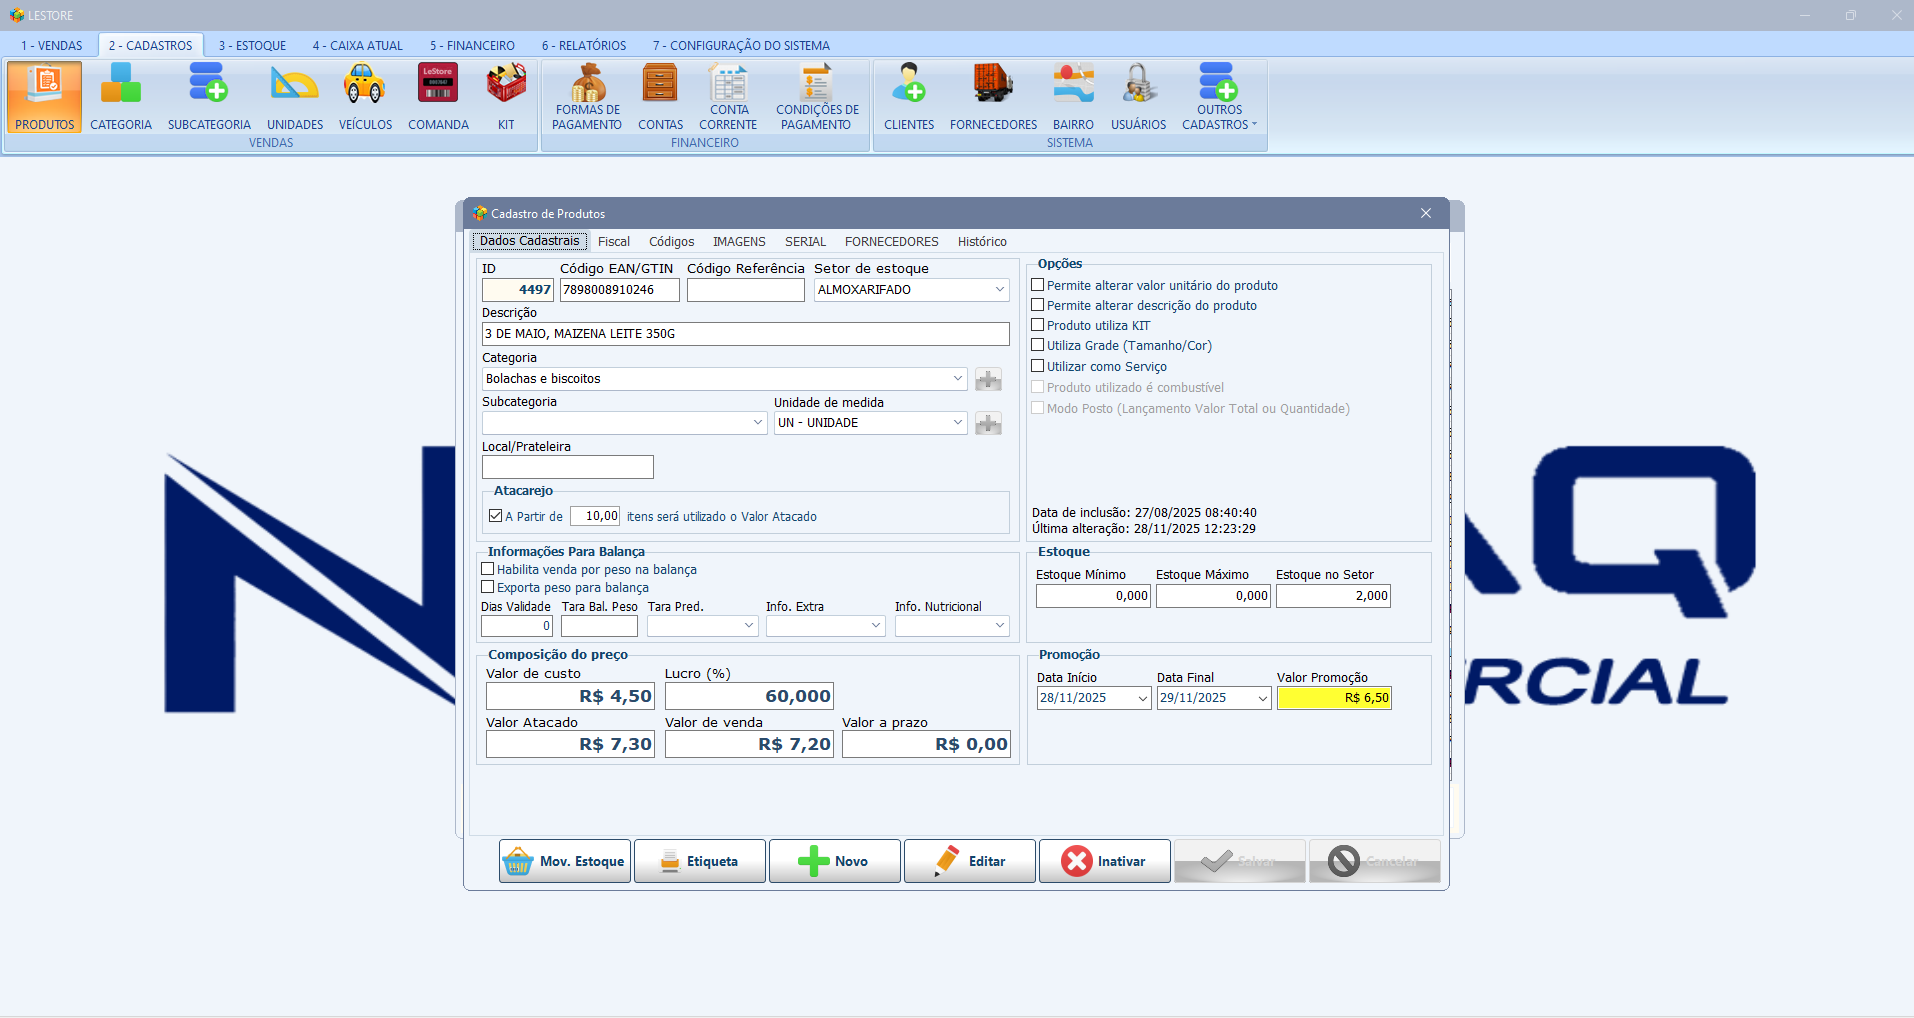Expand the Subcategoria dropdown
The width and height of the screenshot is (1914, 1018).
758,422
